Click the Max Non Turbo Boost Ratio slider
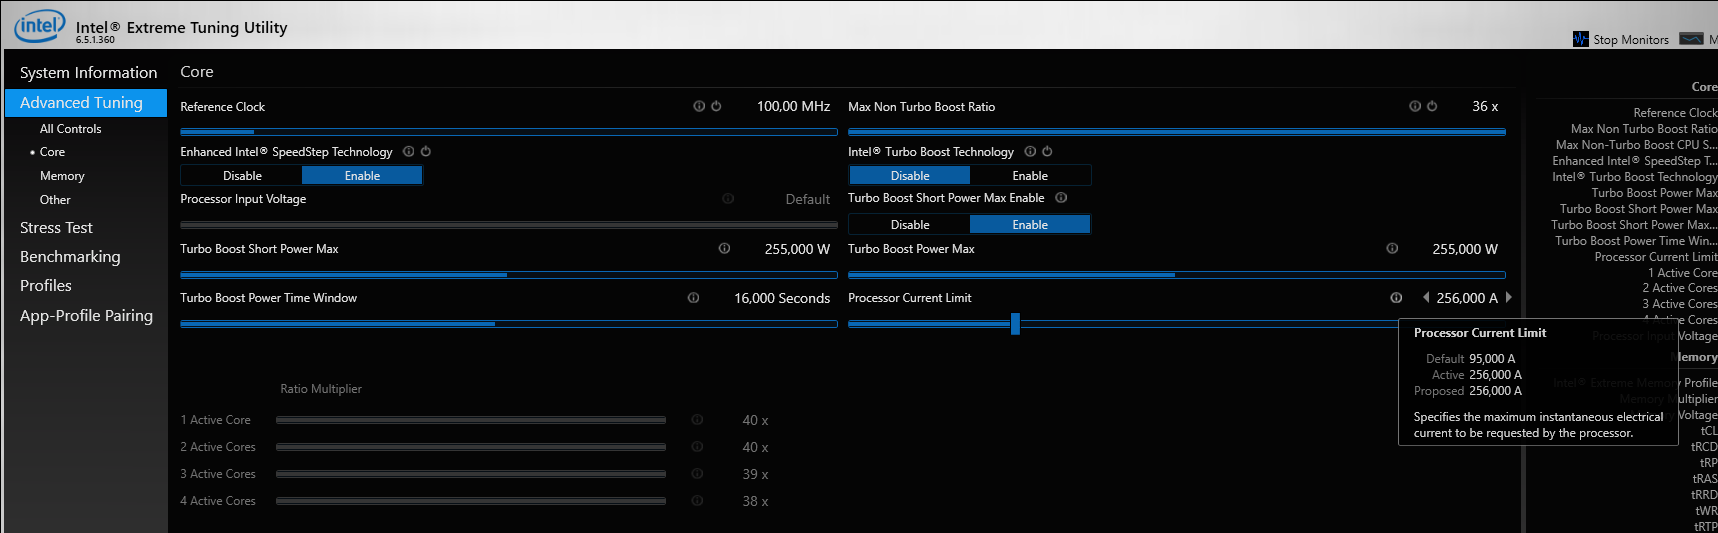 tap(1176, 131)
